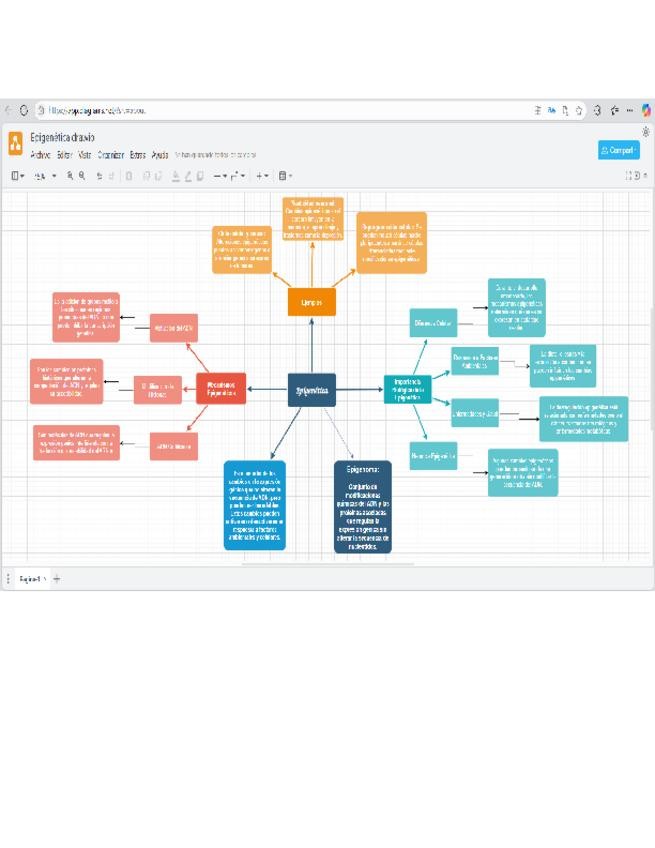
Task: Select the central Epigenética node
Action: pyautogui.click(x=312, y=390)
